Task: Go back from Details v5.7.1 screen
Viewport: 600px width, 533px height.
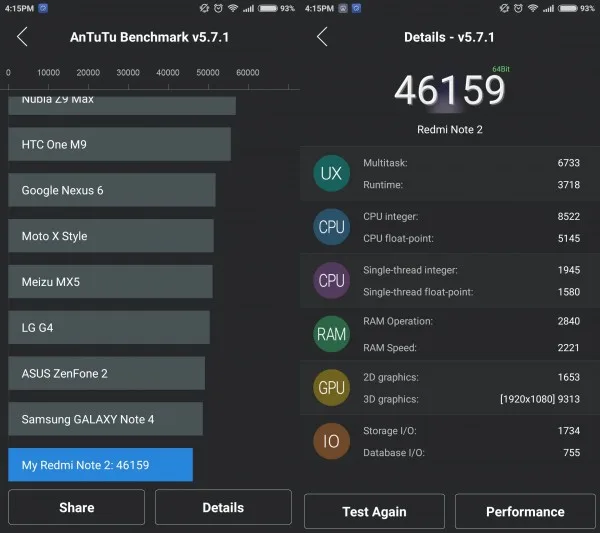Action: pos(322,37)
